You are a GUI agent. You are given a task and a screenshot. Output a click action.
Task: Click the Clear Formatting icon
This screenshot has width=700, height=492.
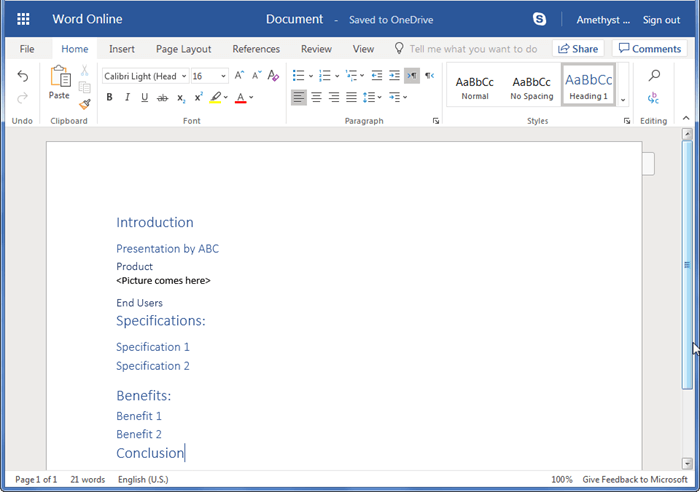[273, 76]
